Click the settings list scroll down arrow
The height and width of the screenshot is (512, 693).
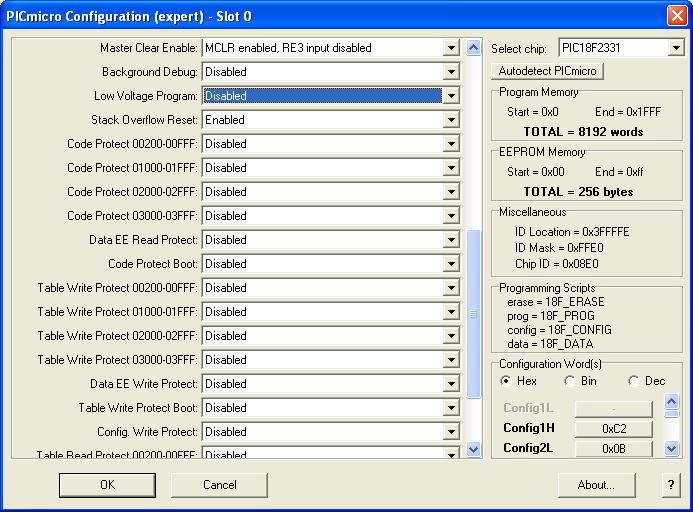tap(473, 450)
